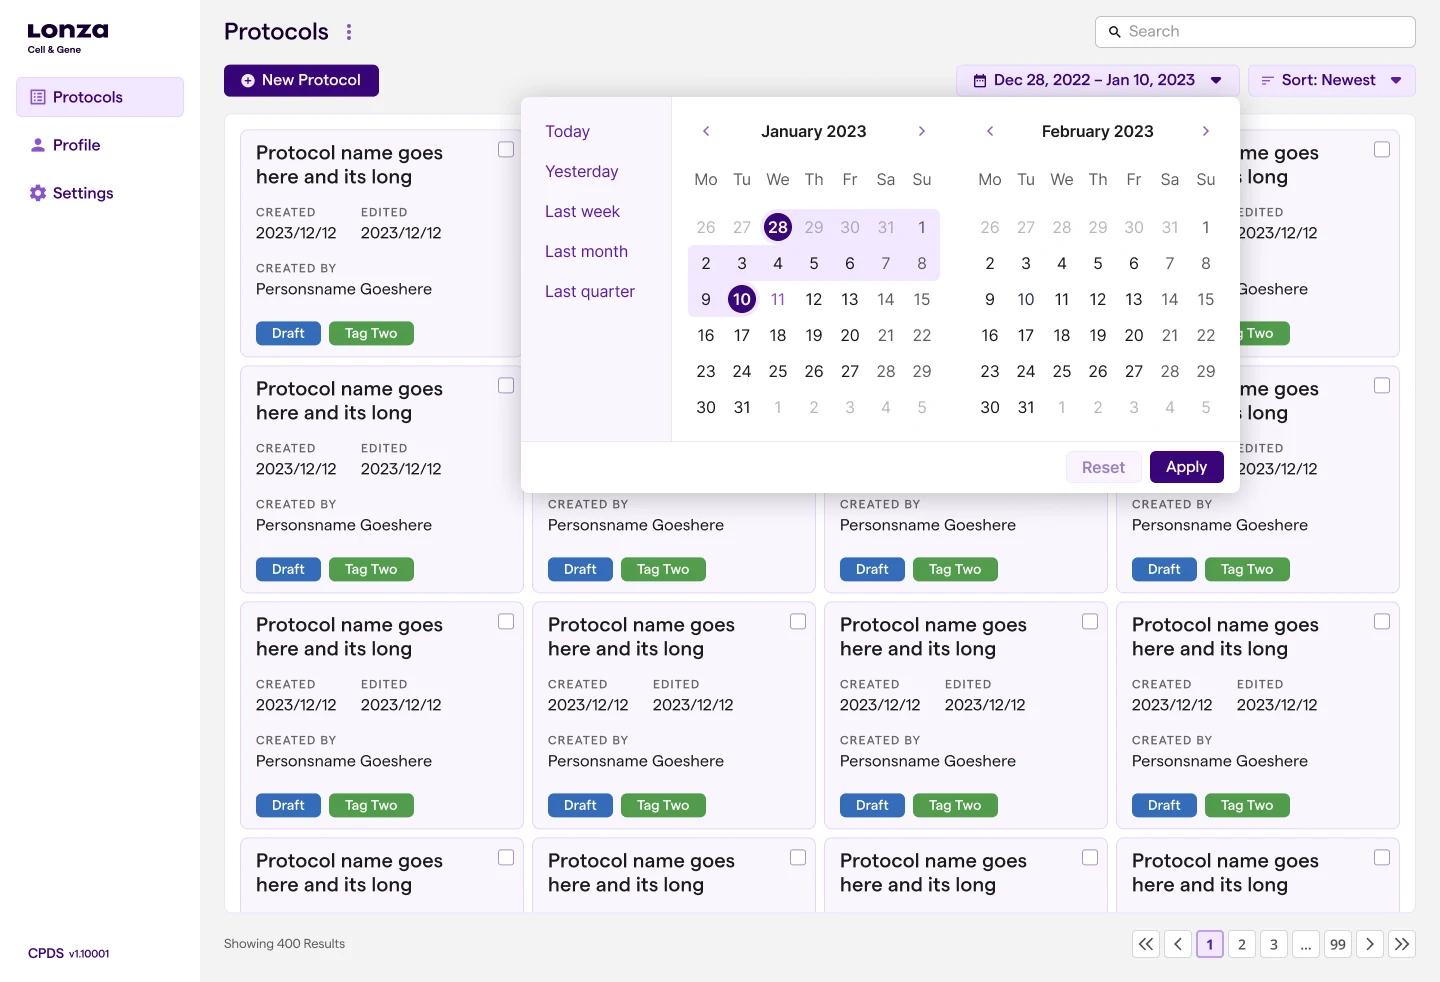This screenshot has height=982, width=1440.
Task: Click the Lonza Cell & Gene logo
Action: click(x=68, y=38)
